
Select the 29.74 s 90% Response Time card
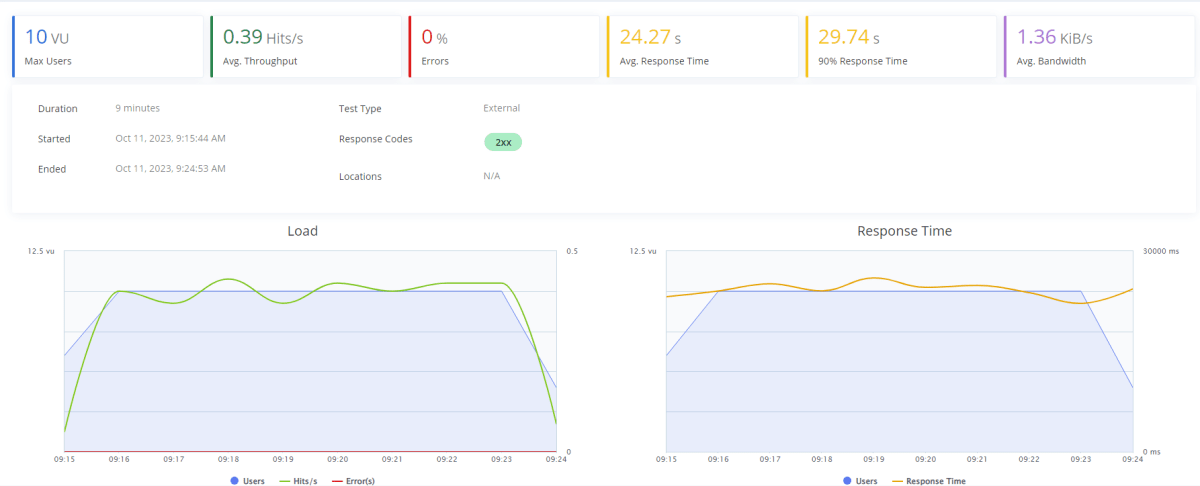pos(901,46)
